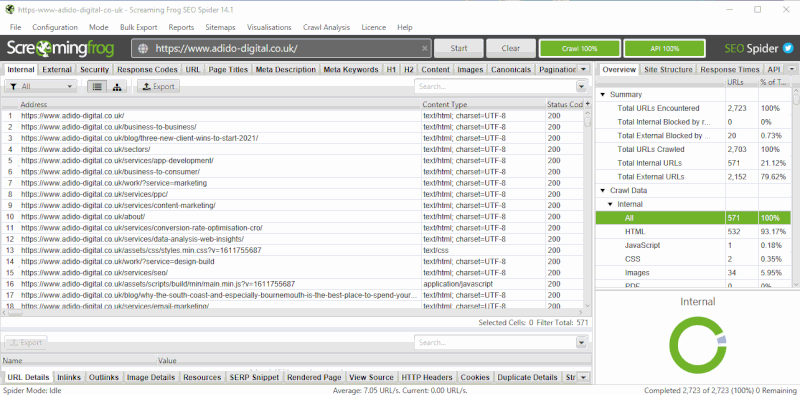This screenshot has height=395, width=800.
Task: Click the Internal donut chart
Action: (x=697, y=344)
